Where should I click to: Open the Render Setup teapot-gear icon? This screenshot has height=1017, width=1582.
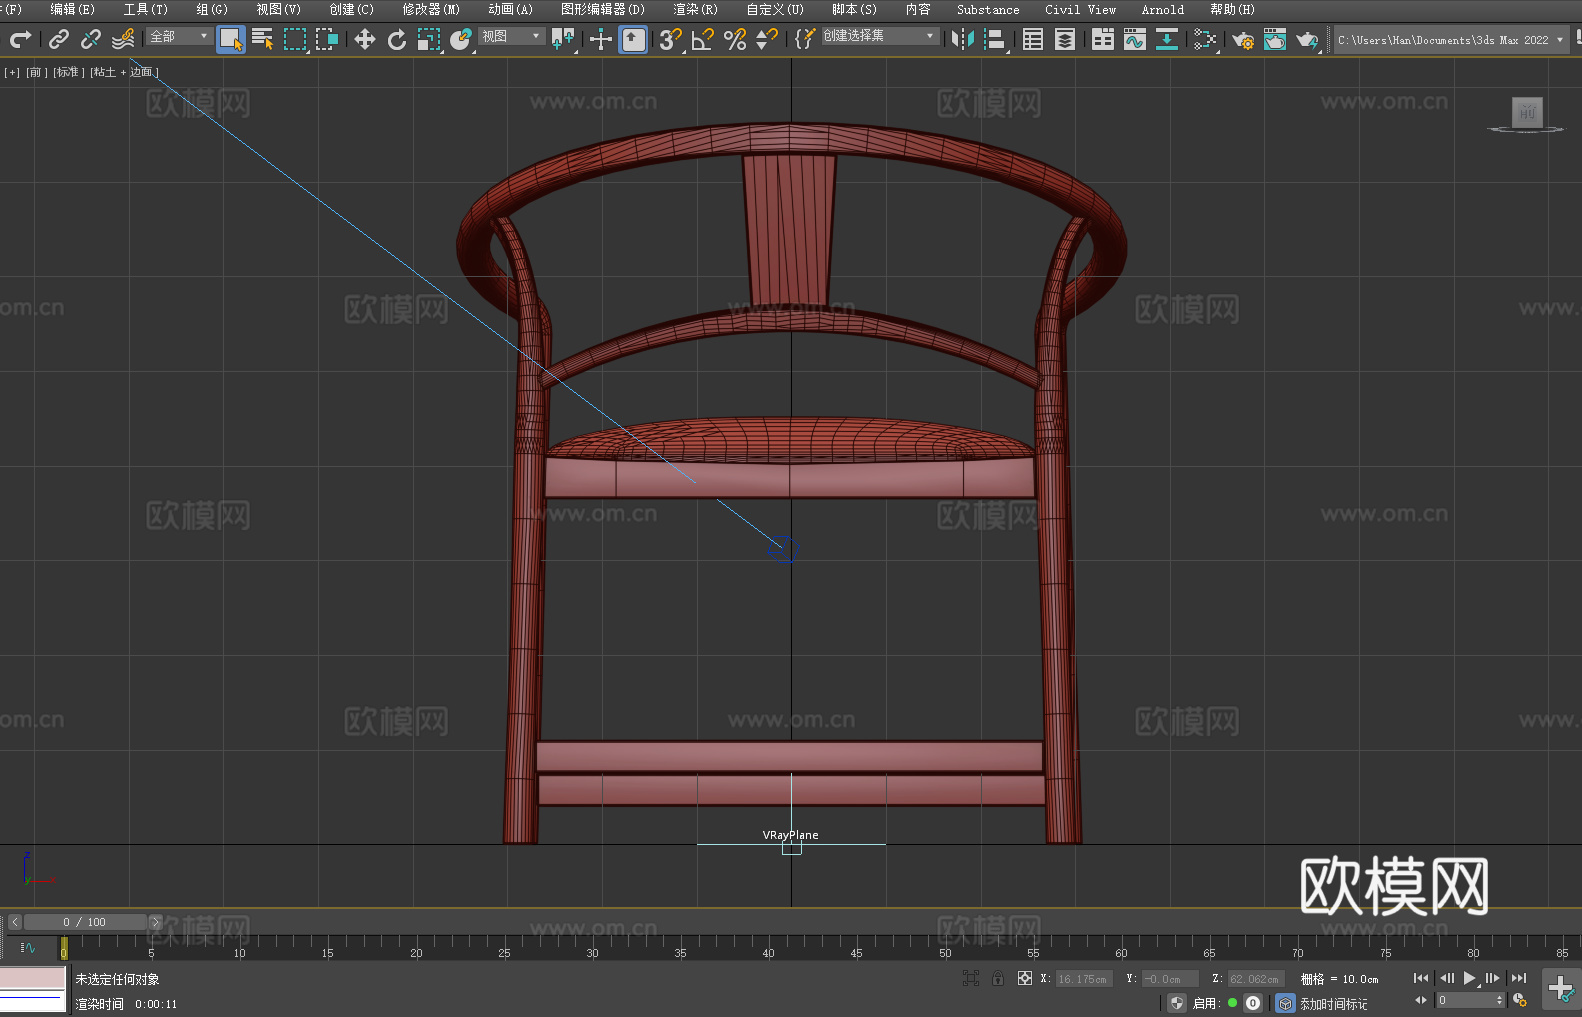pyautogui.click(x=1243, y=40)
